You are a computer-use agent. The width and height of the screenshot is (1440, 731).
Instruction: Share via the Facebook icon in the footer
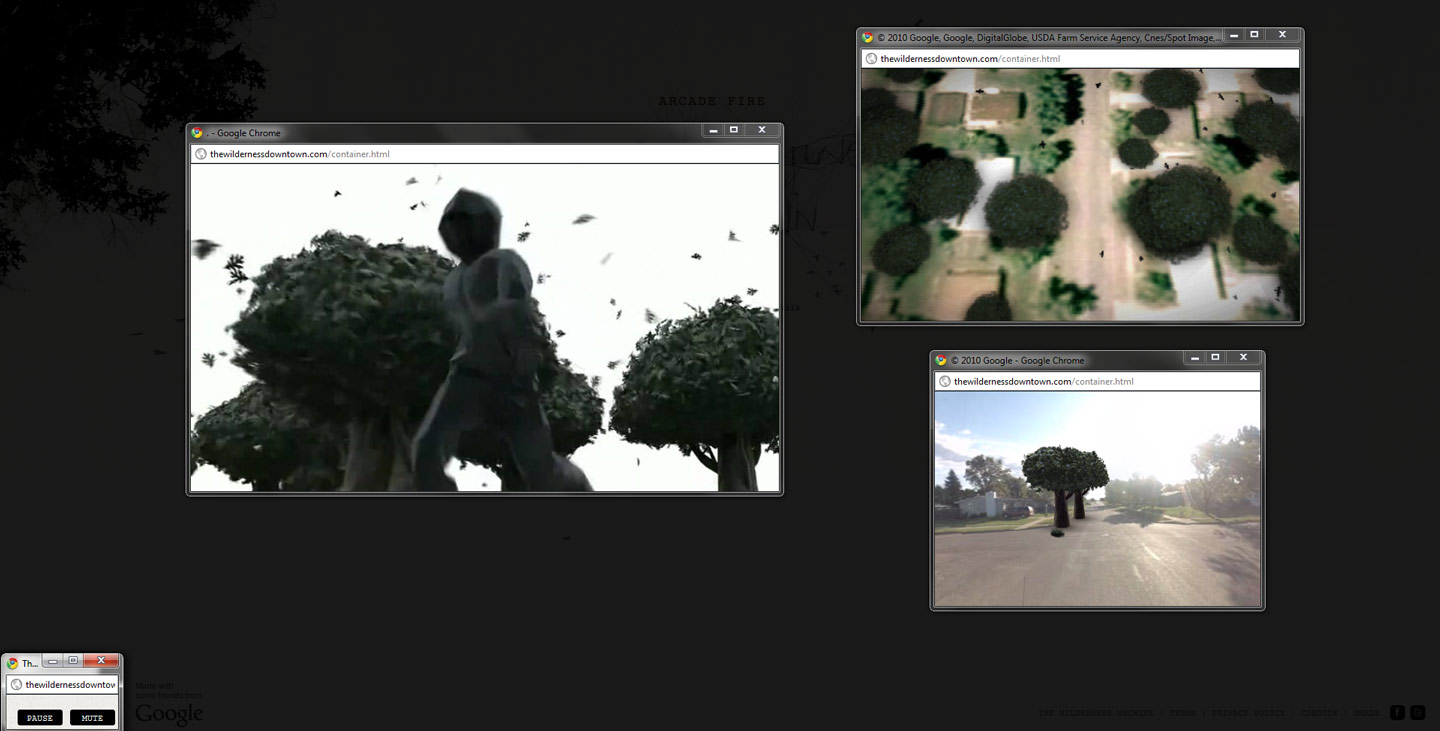(1398, 713)
